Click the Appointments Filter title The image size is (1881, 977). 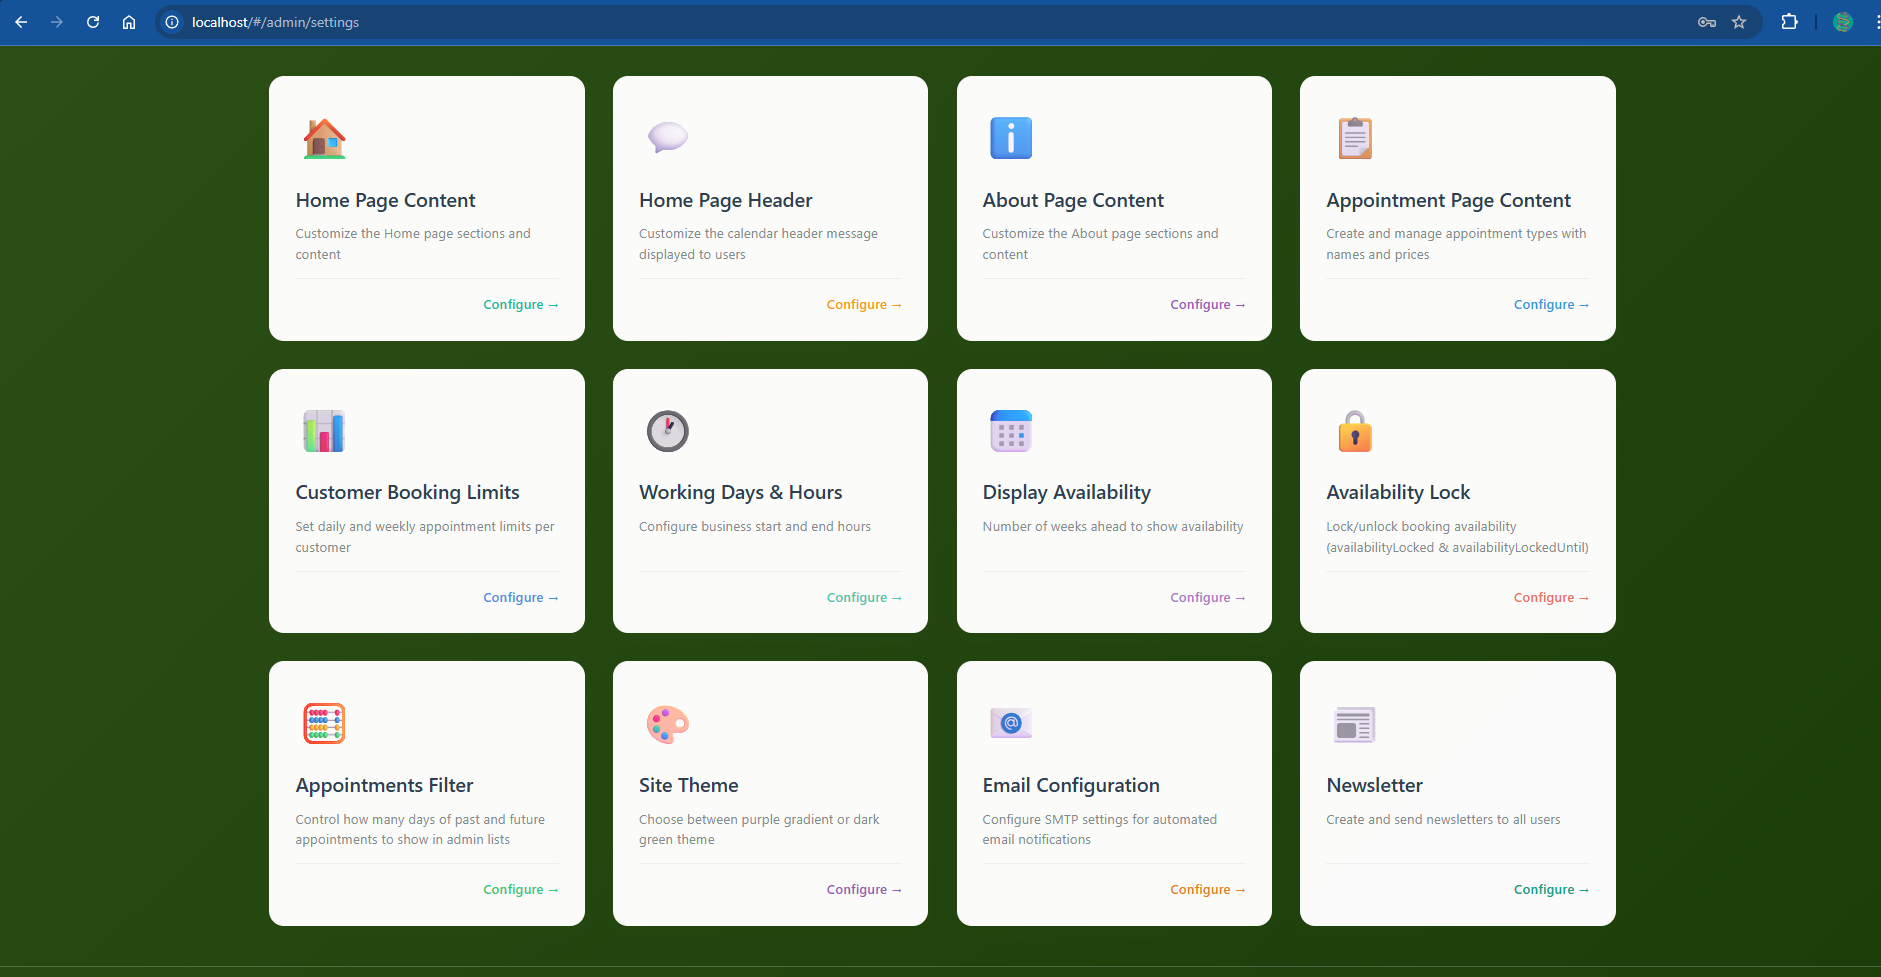click(x=384, y=785)
